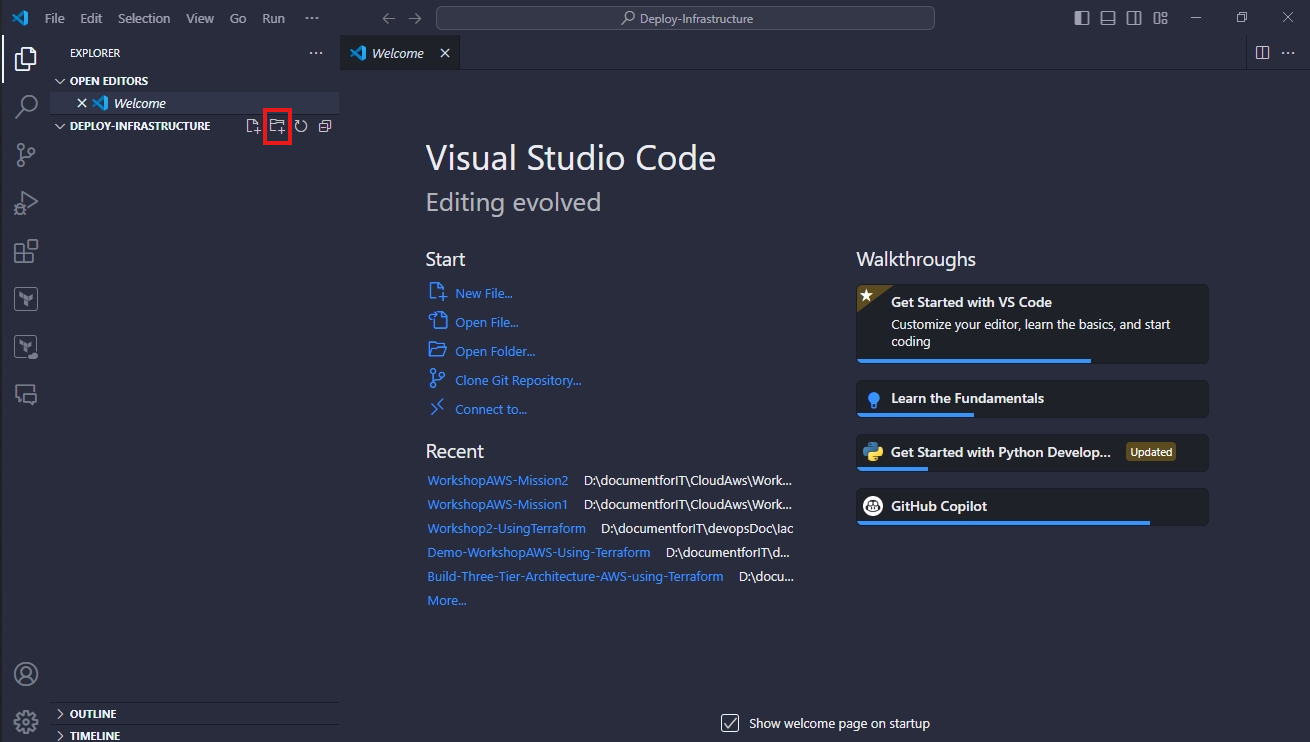Image resolution: width=1310 pixels, height=742 pixels.
Task: Open the Search view in activity bar
Action: [26, 107]
